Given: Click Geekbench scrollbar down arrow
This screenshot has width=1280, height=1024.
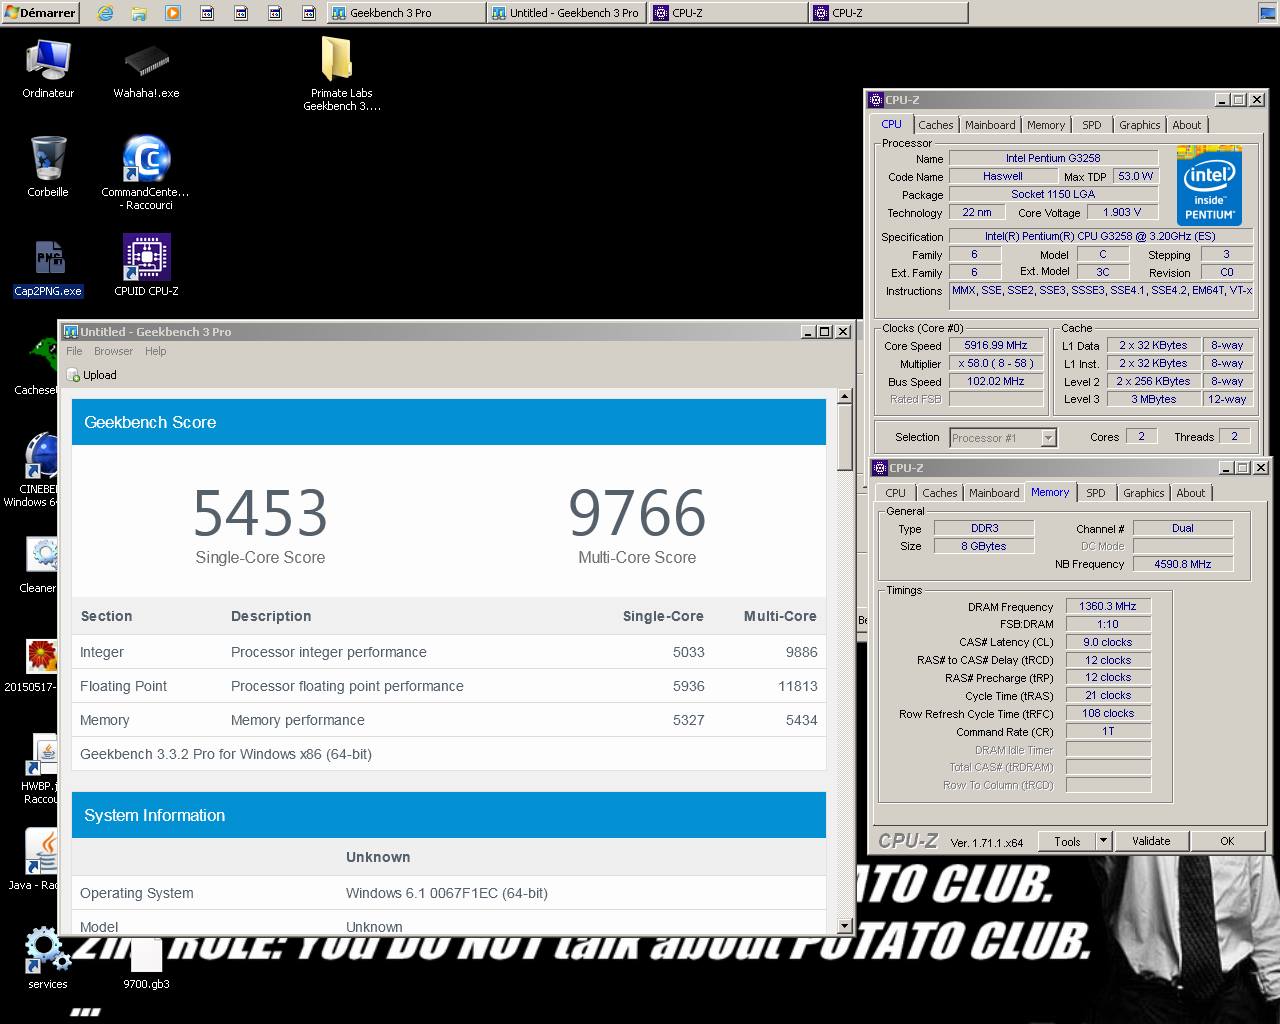Looking at the screenshot, I should pyautogui.click(x=844, y=926).
